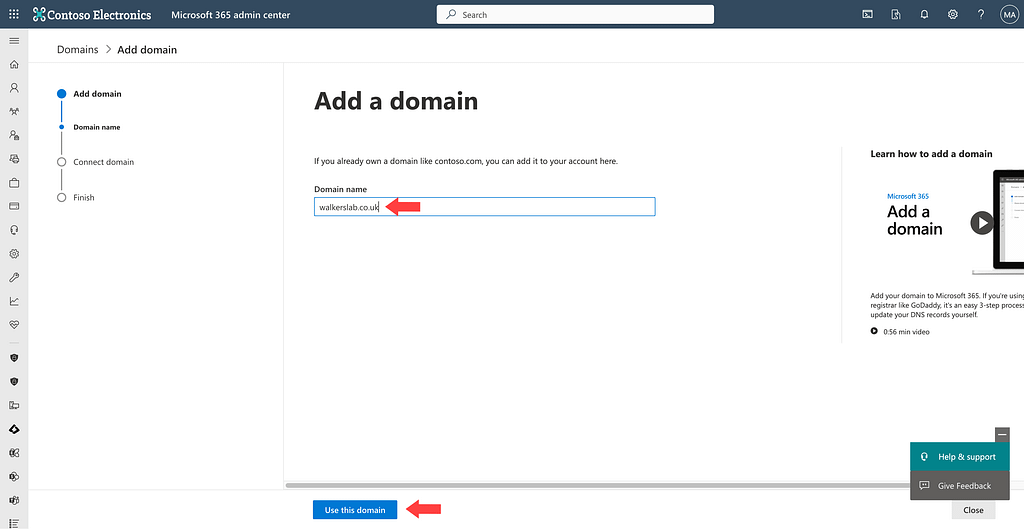Play the Add a domain video
Viewport: 1024px width, 530px height.
982,222
